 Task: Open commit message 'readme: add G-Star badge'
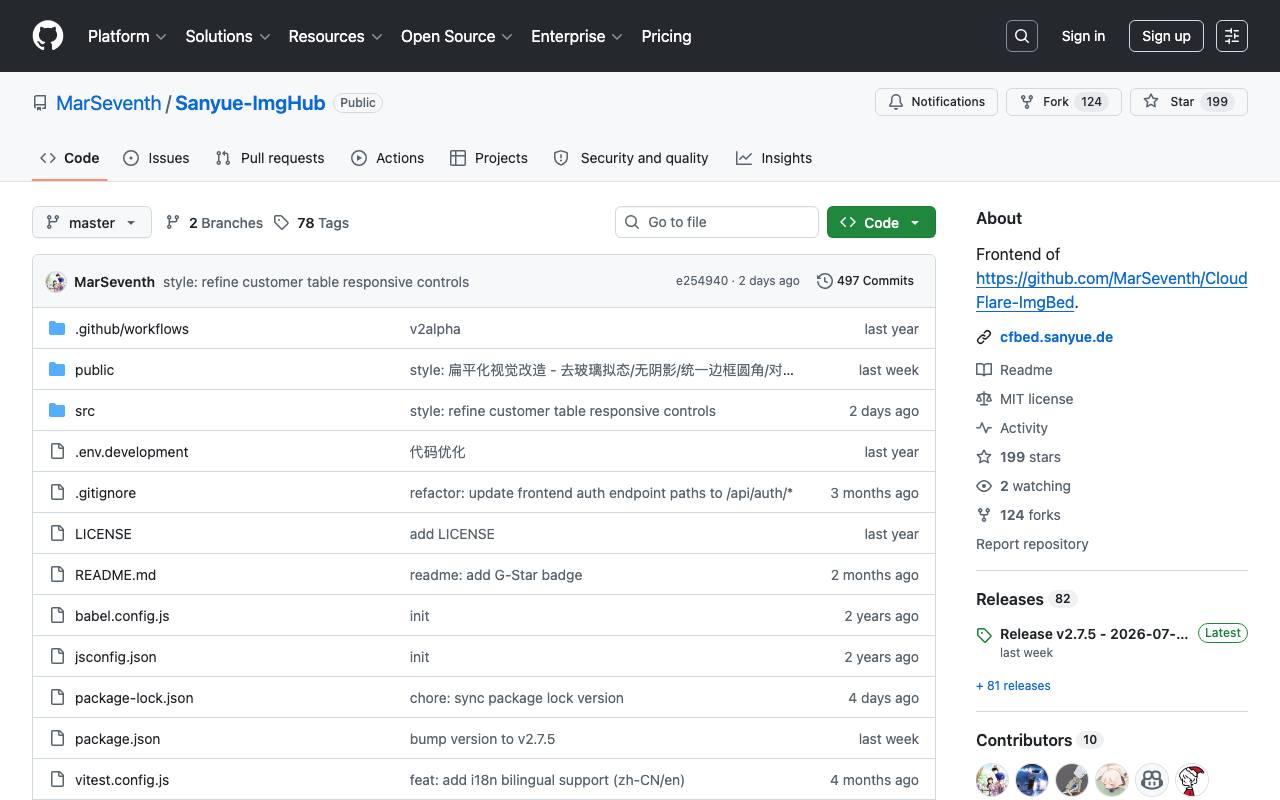point(496,575)
